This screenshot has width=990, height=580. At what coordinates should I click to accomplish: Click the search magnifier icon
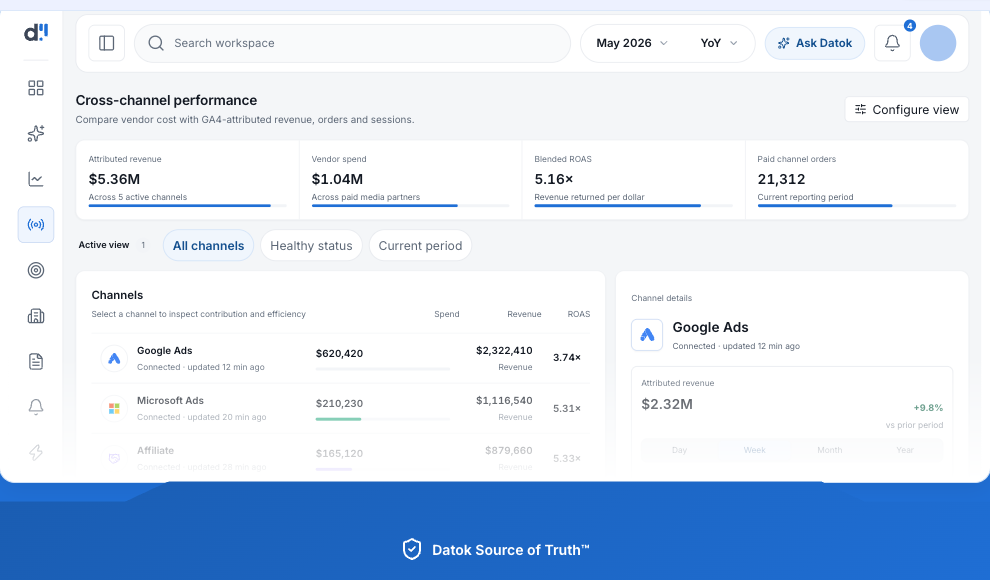(156, 43)
